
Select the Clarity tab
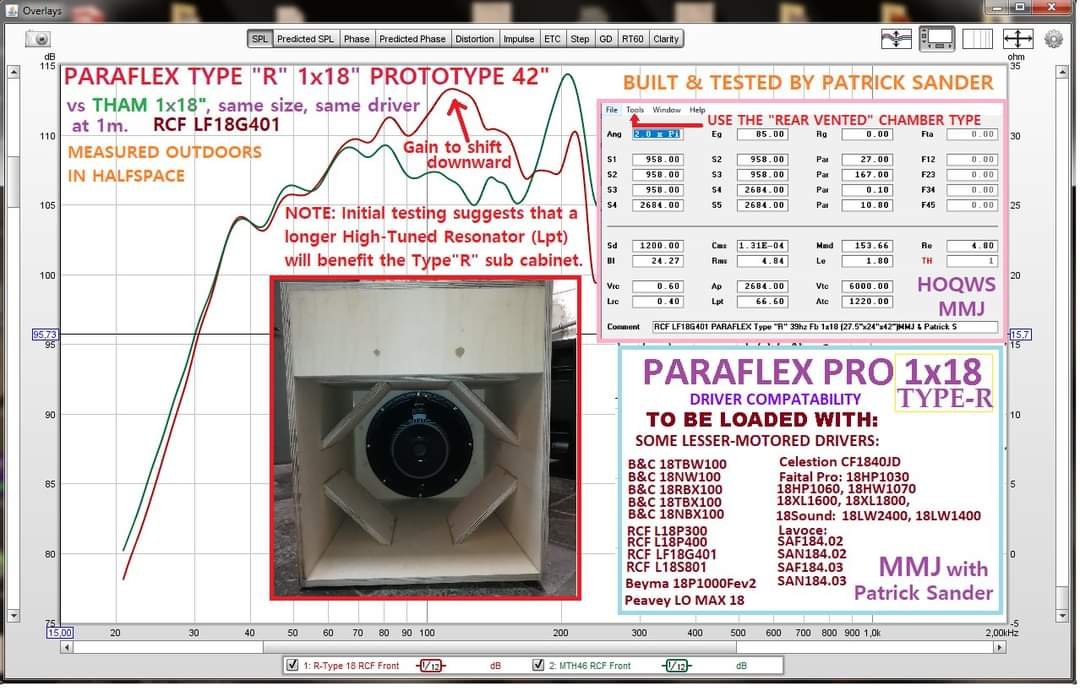[x=666, y=39]
